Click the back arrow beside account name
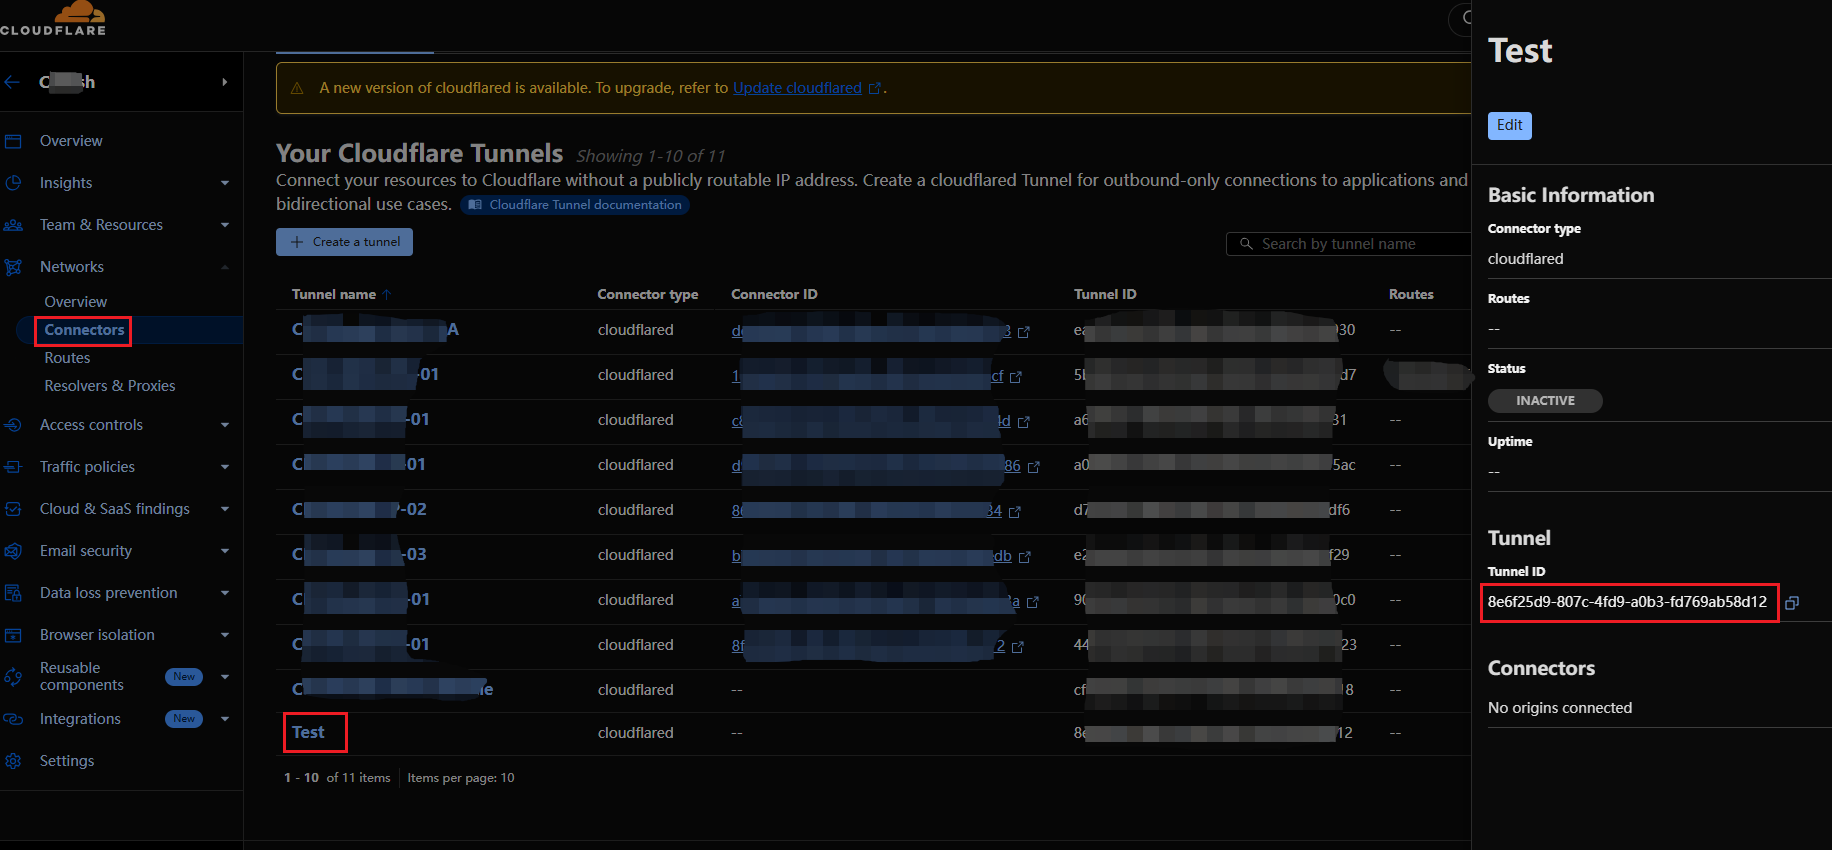This screenshot has height=850, width=1832. [x=12, y=82]
